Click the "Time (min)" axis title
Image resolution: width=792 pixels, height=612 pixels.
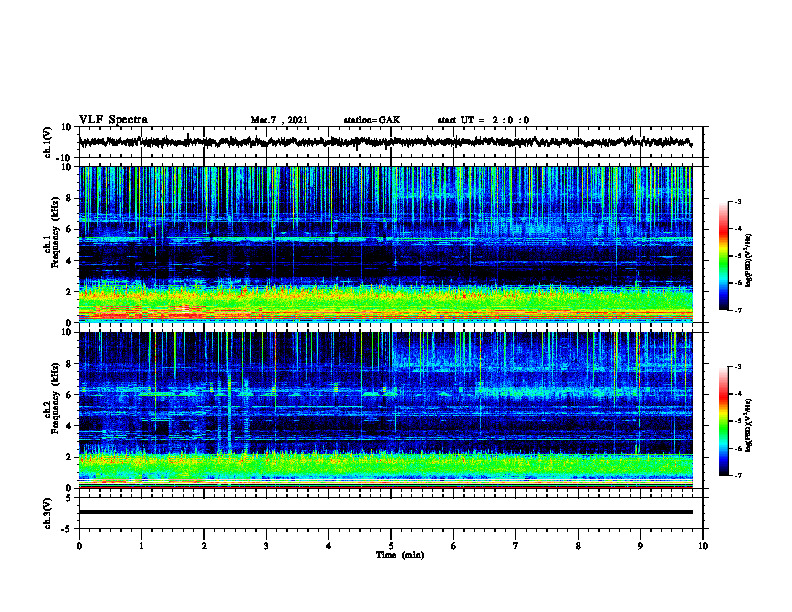coord(400,555)
